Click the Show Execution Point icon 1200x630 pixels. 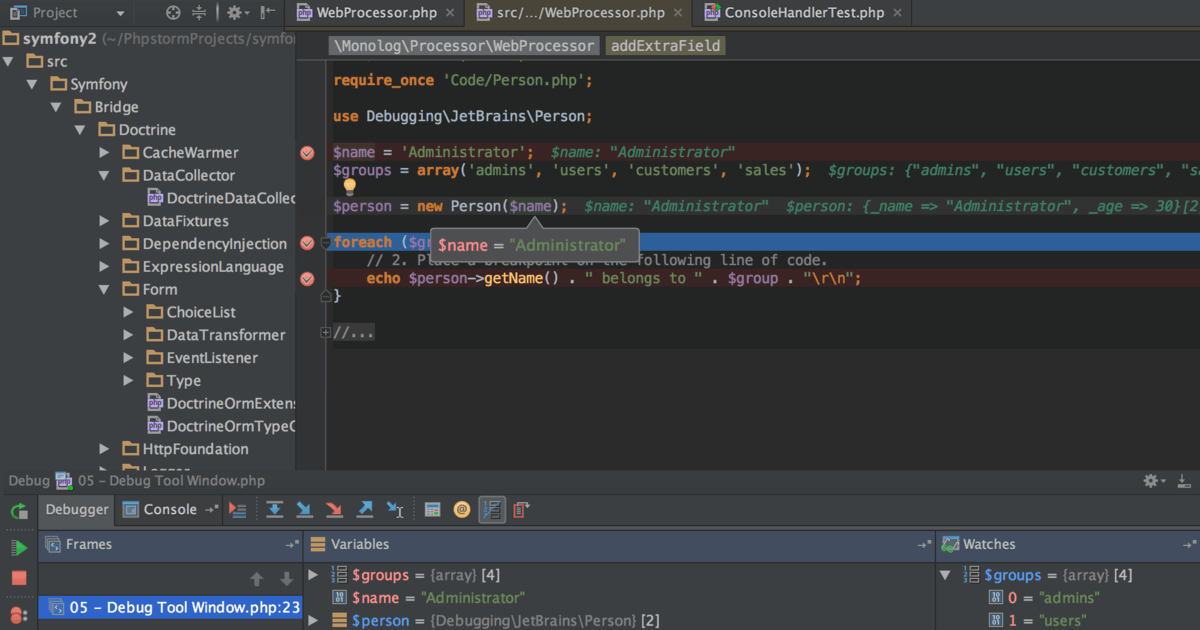(x=237, y=510)
